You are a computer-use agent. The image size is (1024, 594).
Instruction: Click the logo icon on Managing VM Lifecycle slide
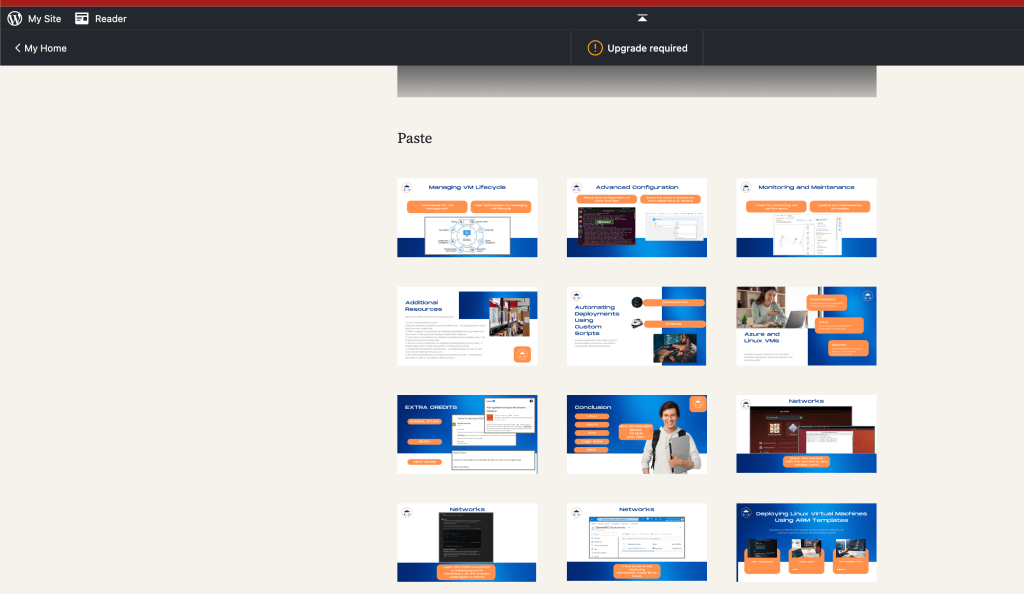click(x=407, y=187)
